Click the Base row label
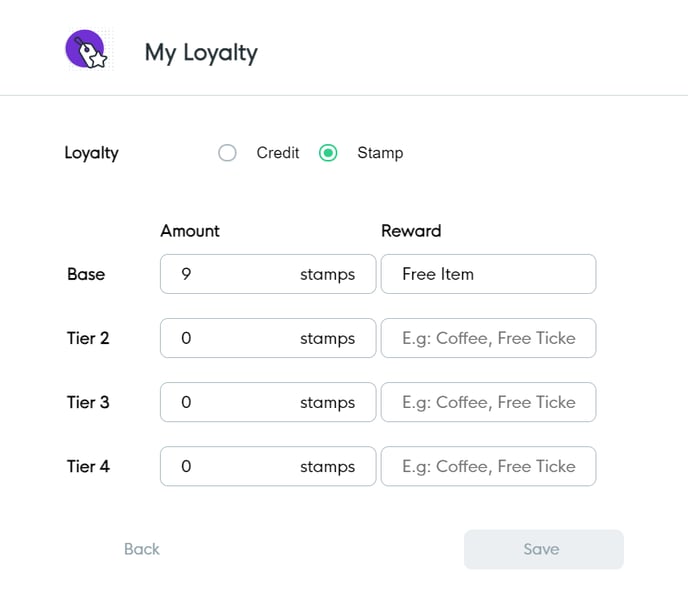The height and width of the screenshot is (612, 688). pos(86,274)
